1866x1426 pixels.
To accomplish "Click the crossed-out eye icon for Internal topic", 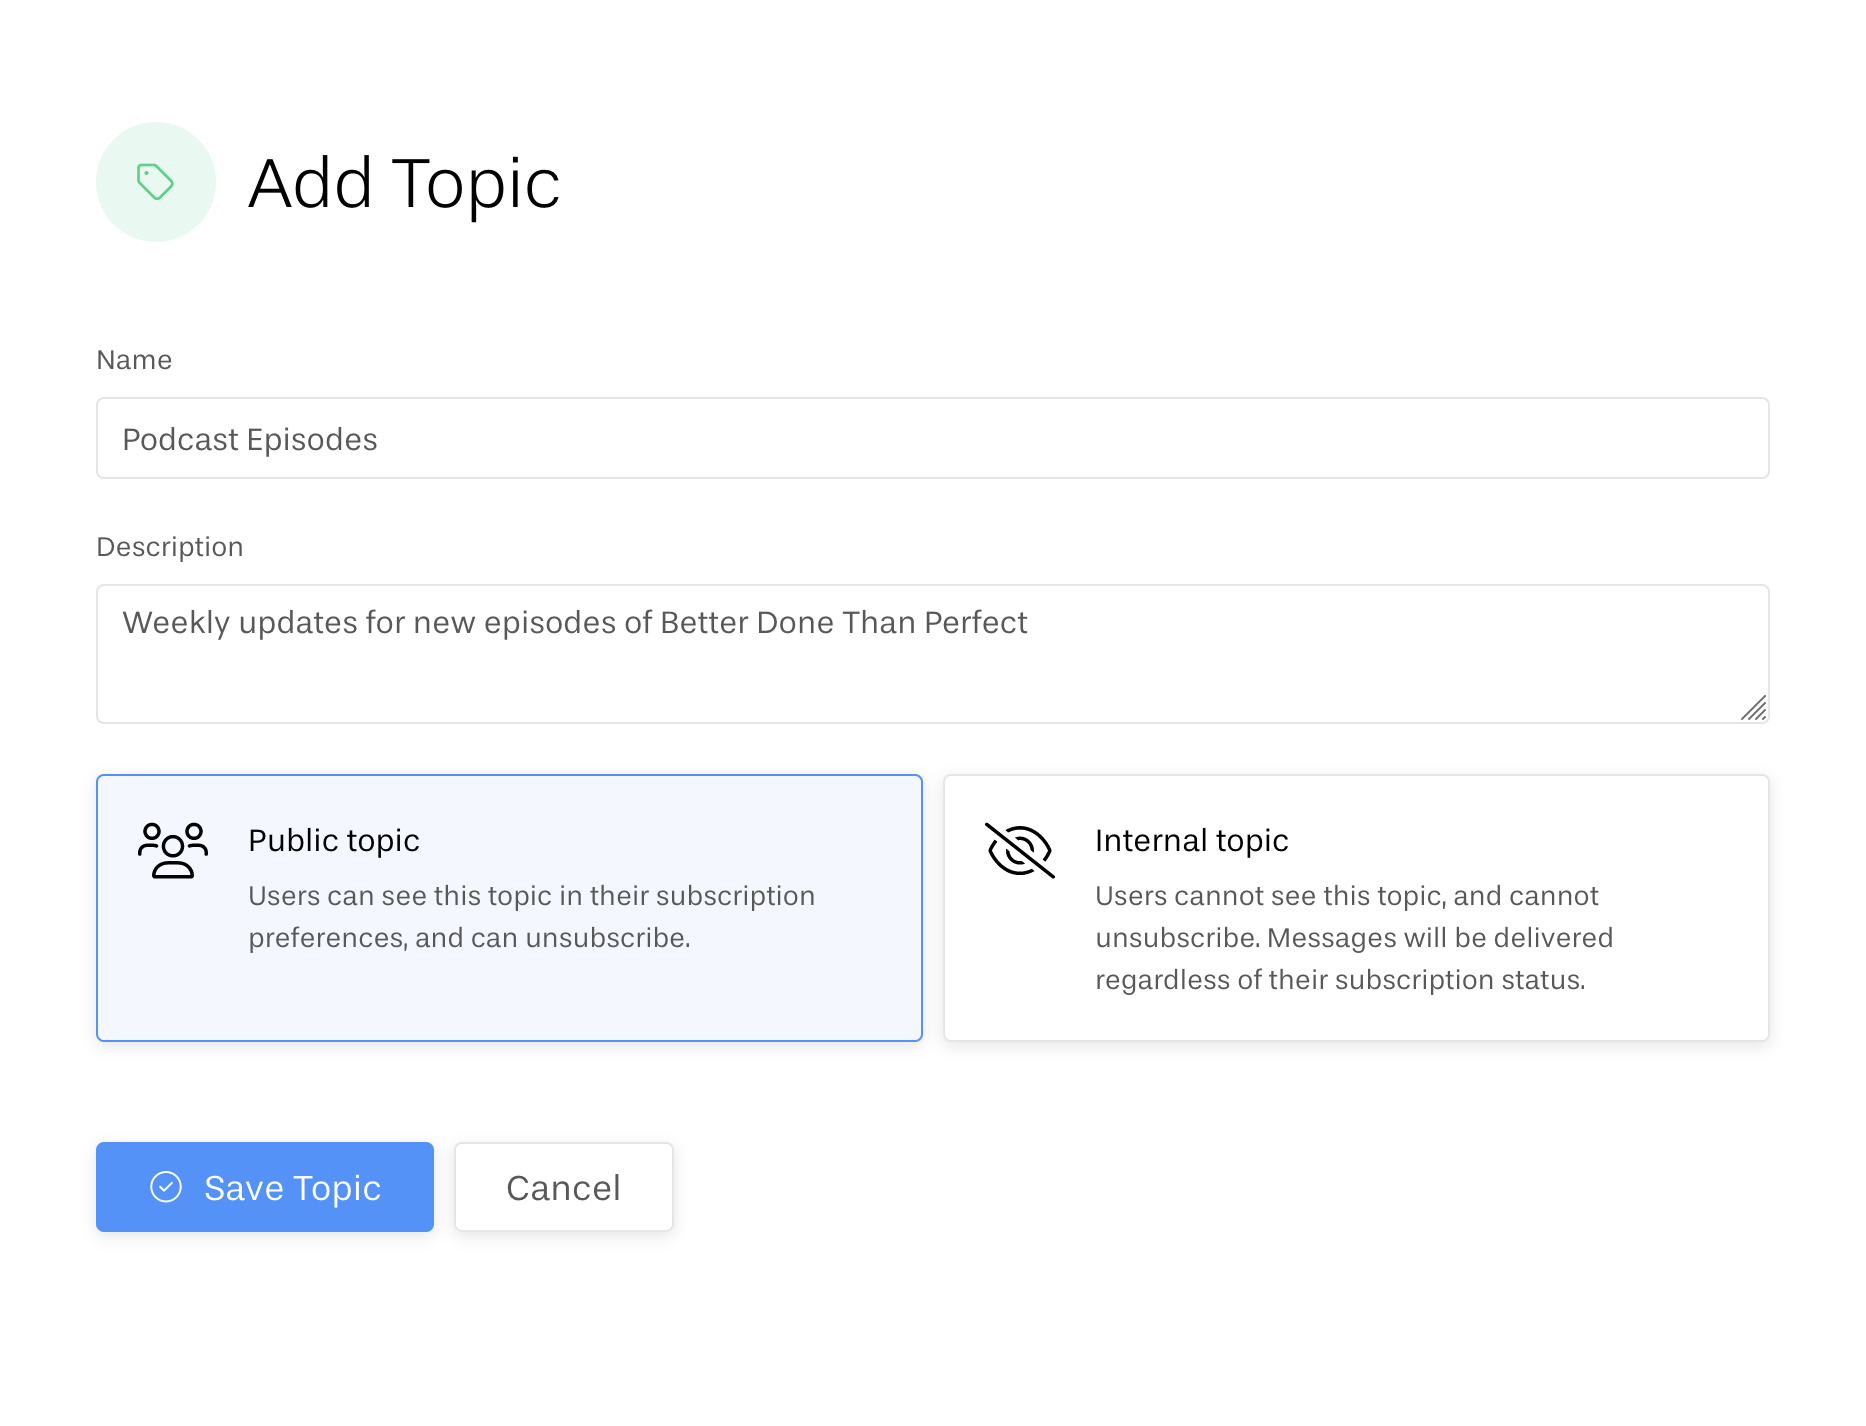I will point(1019,850).
